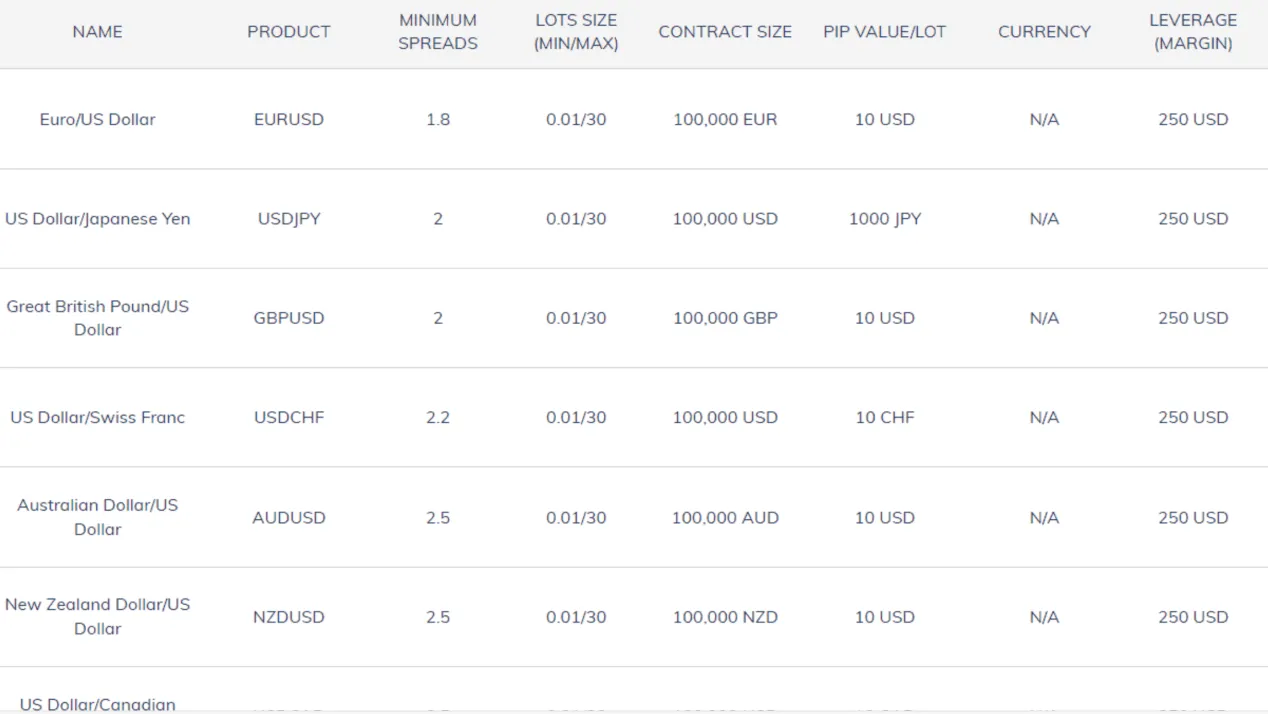Click the USDCHF product code

[x=289, y=417]
